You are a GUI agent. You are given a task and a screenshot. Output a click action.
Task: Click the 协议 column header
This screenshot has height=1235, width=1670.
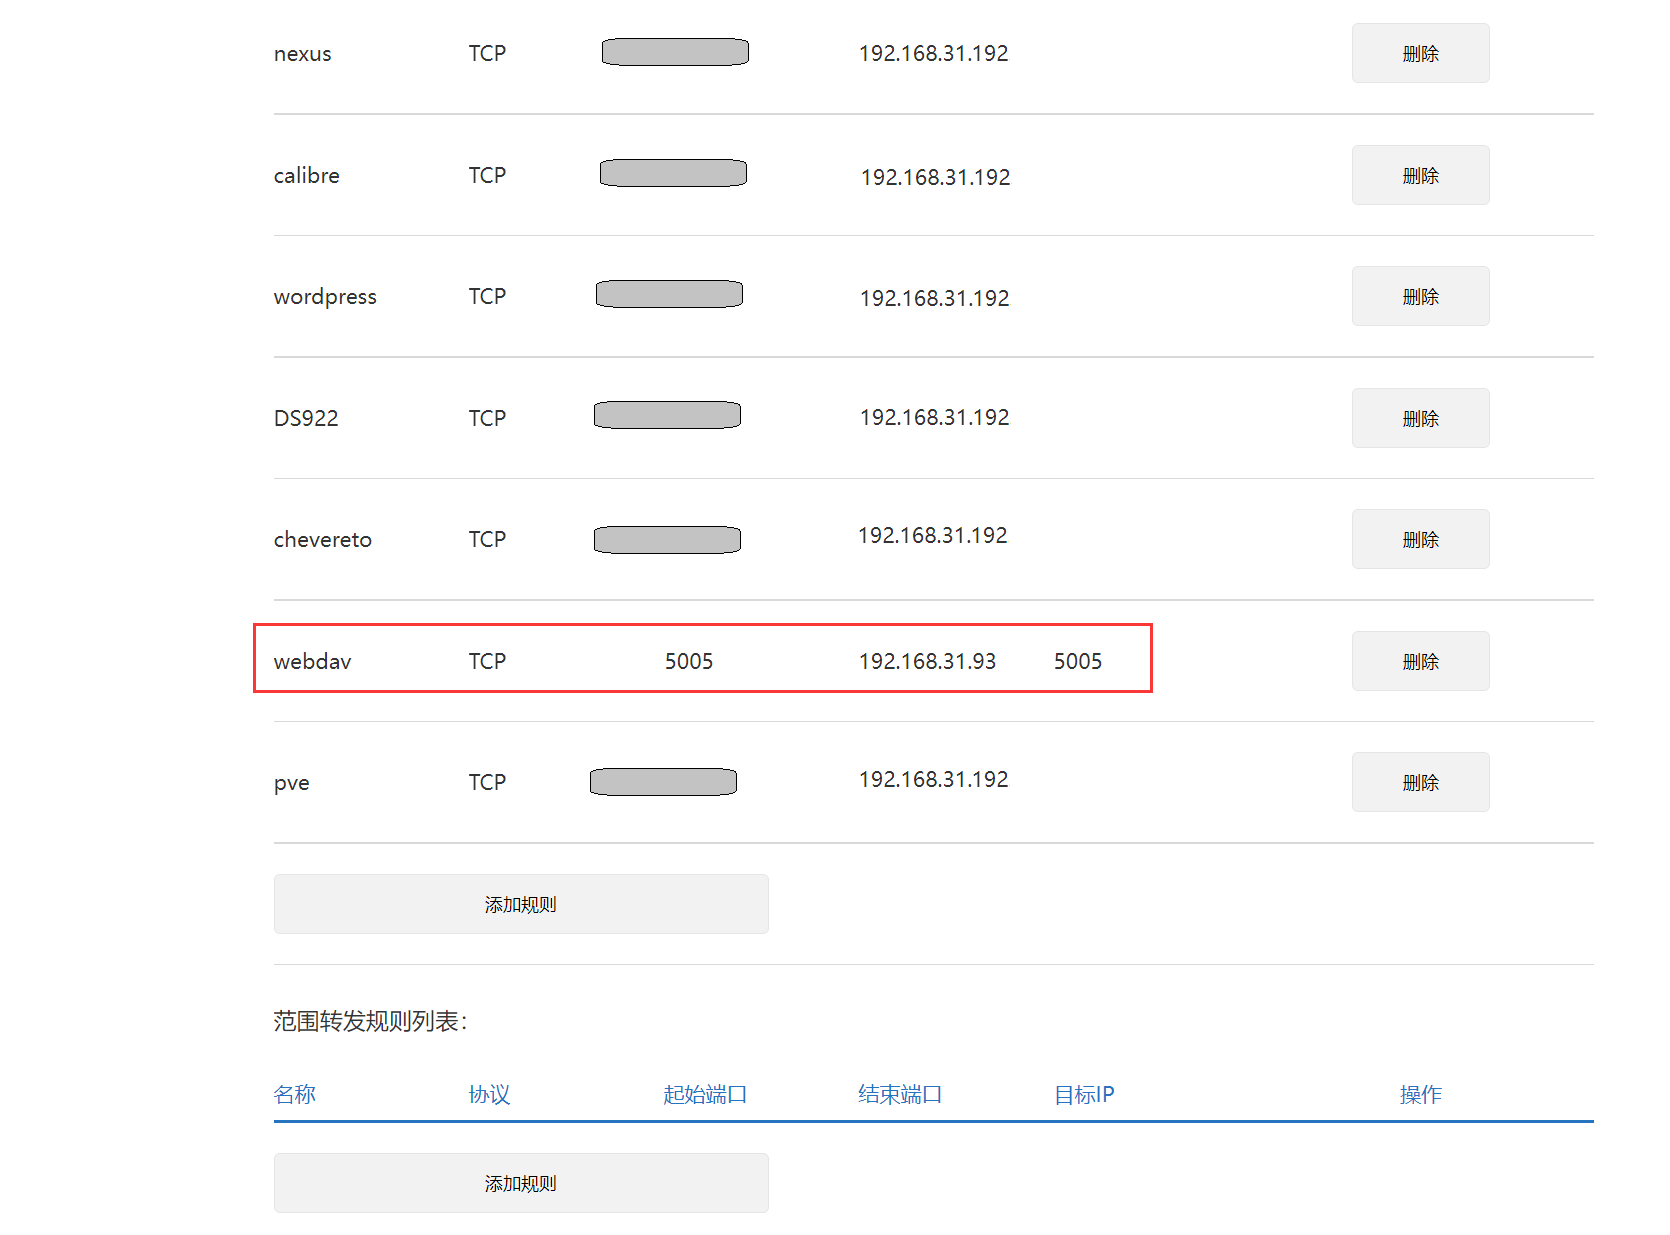[489, 1095]
